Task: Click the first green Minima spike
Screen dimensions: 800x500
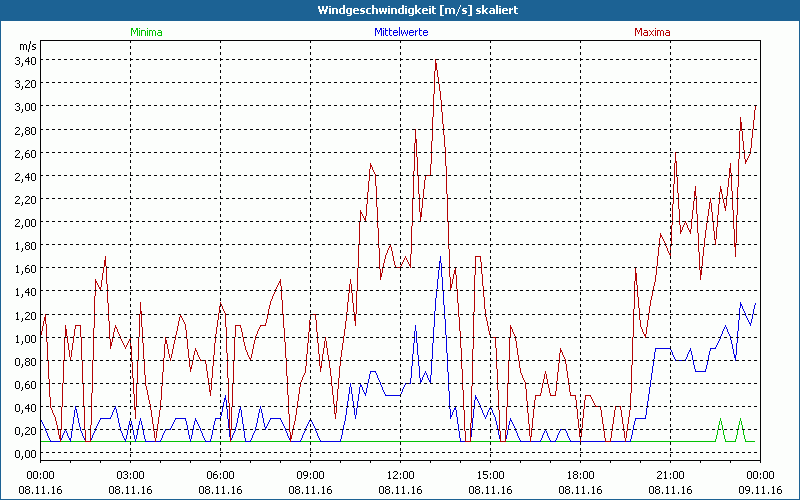Action: tap(719, 420)
